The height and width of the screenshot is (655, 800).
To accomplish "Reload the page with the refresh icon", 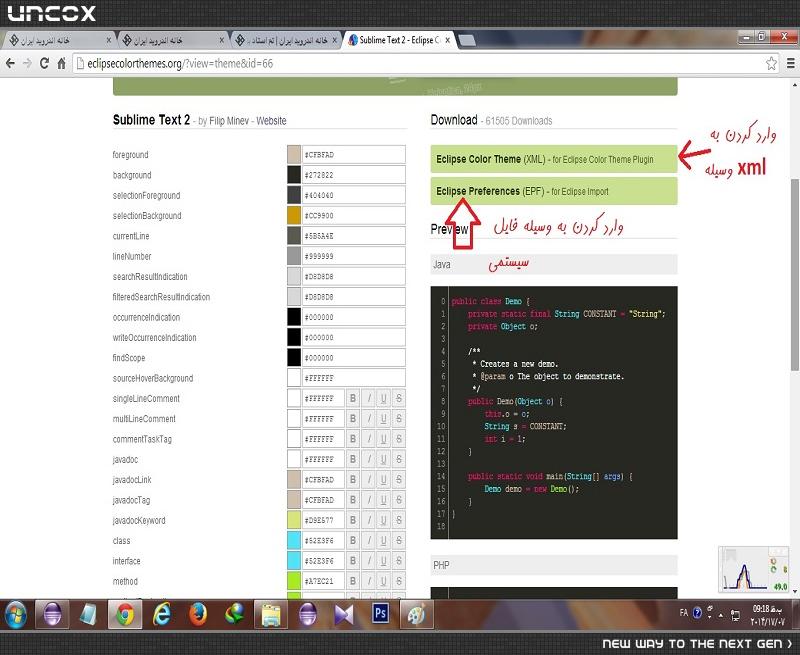I will coord(44,63).
